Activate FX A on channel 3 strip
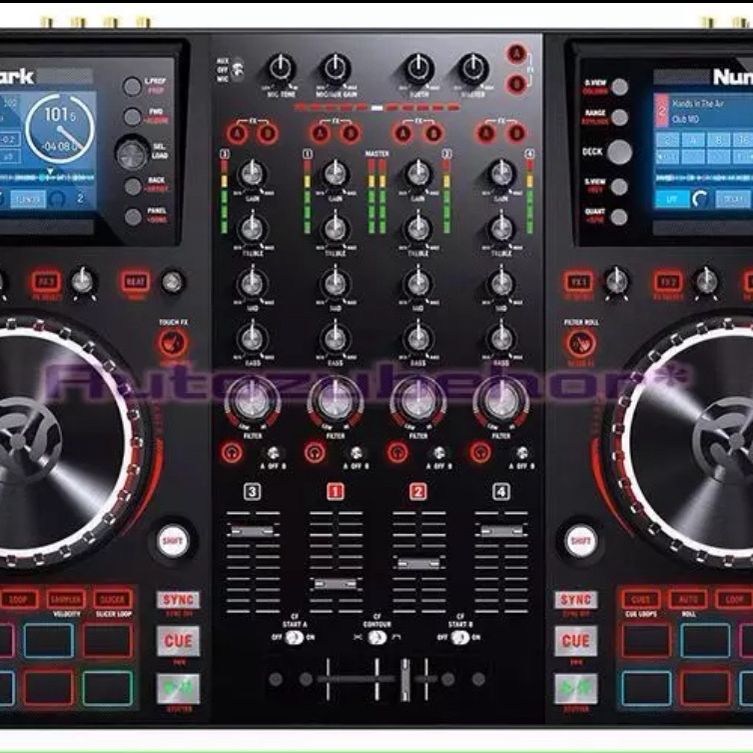The image size is (753, 753). pos(237,134)
